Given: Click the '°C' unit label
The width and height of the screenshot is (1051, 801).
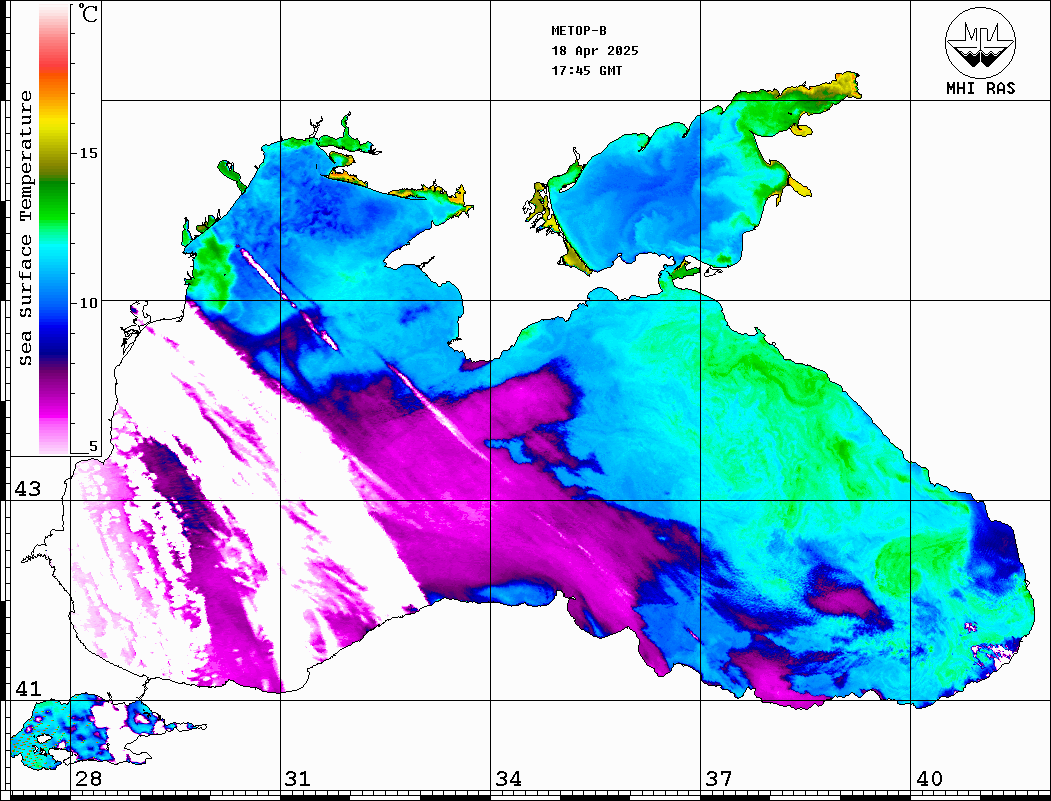Looking at the screenshot, I should [88, 13].
